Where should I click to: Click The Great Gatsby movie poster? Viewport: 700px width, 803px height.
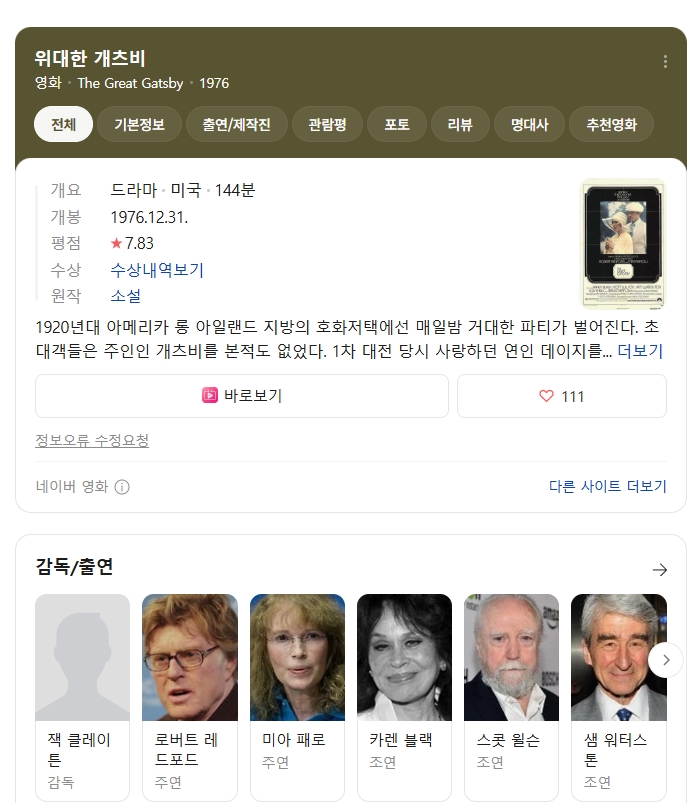pos(623,244)
